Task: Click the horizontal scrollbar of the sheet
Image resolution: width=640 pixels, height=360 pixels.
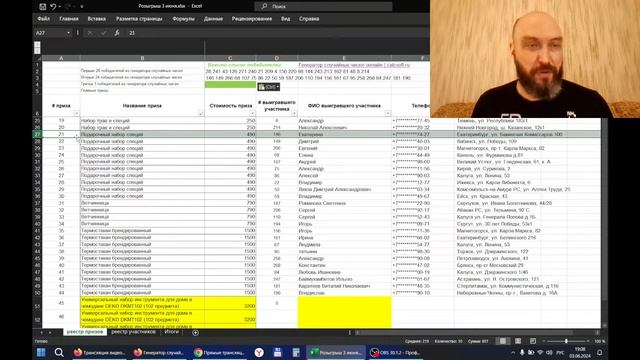Action: (478, 333)
